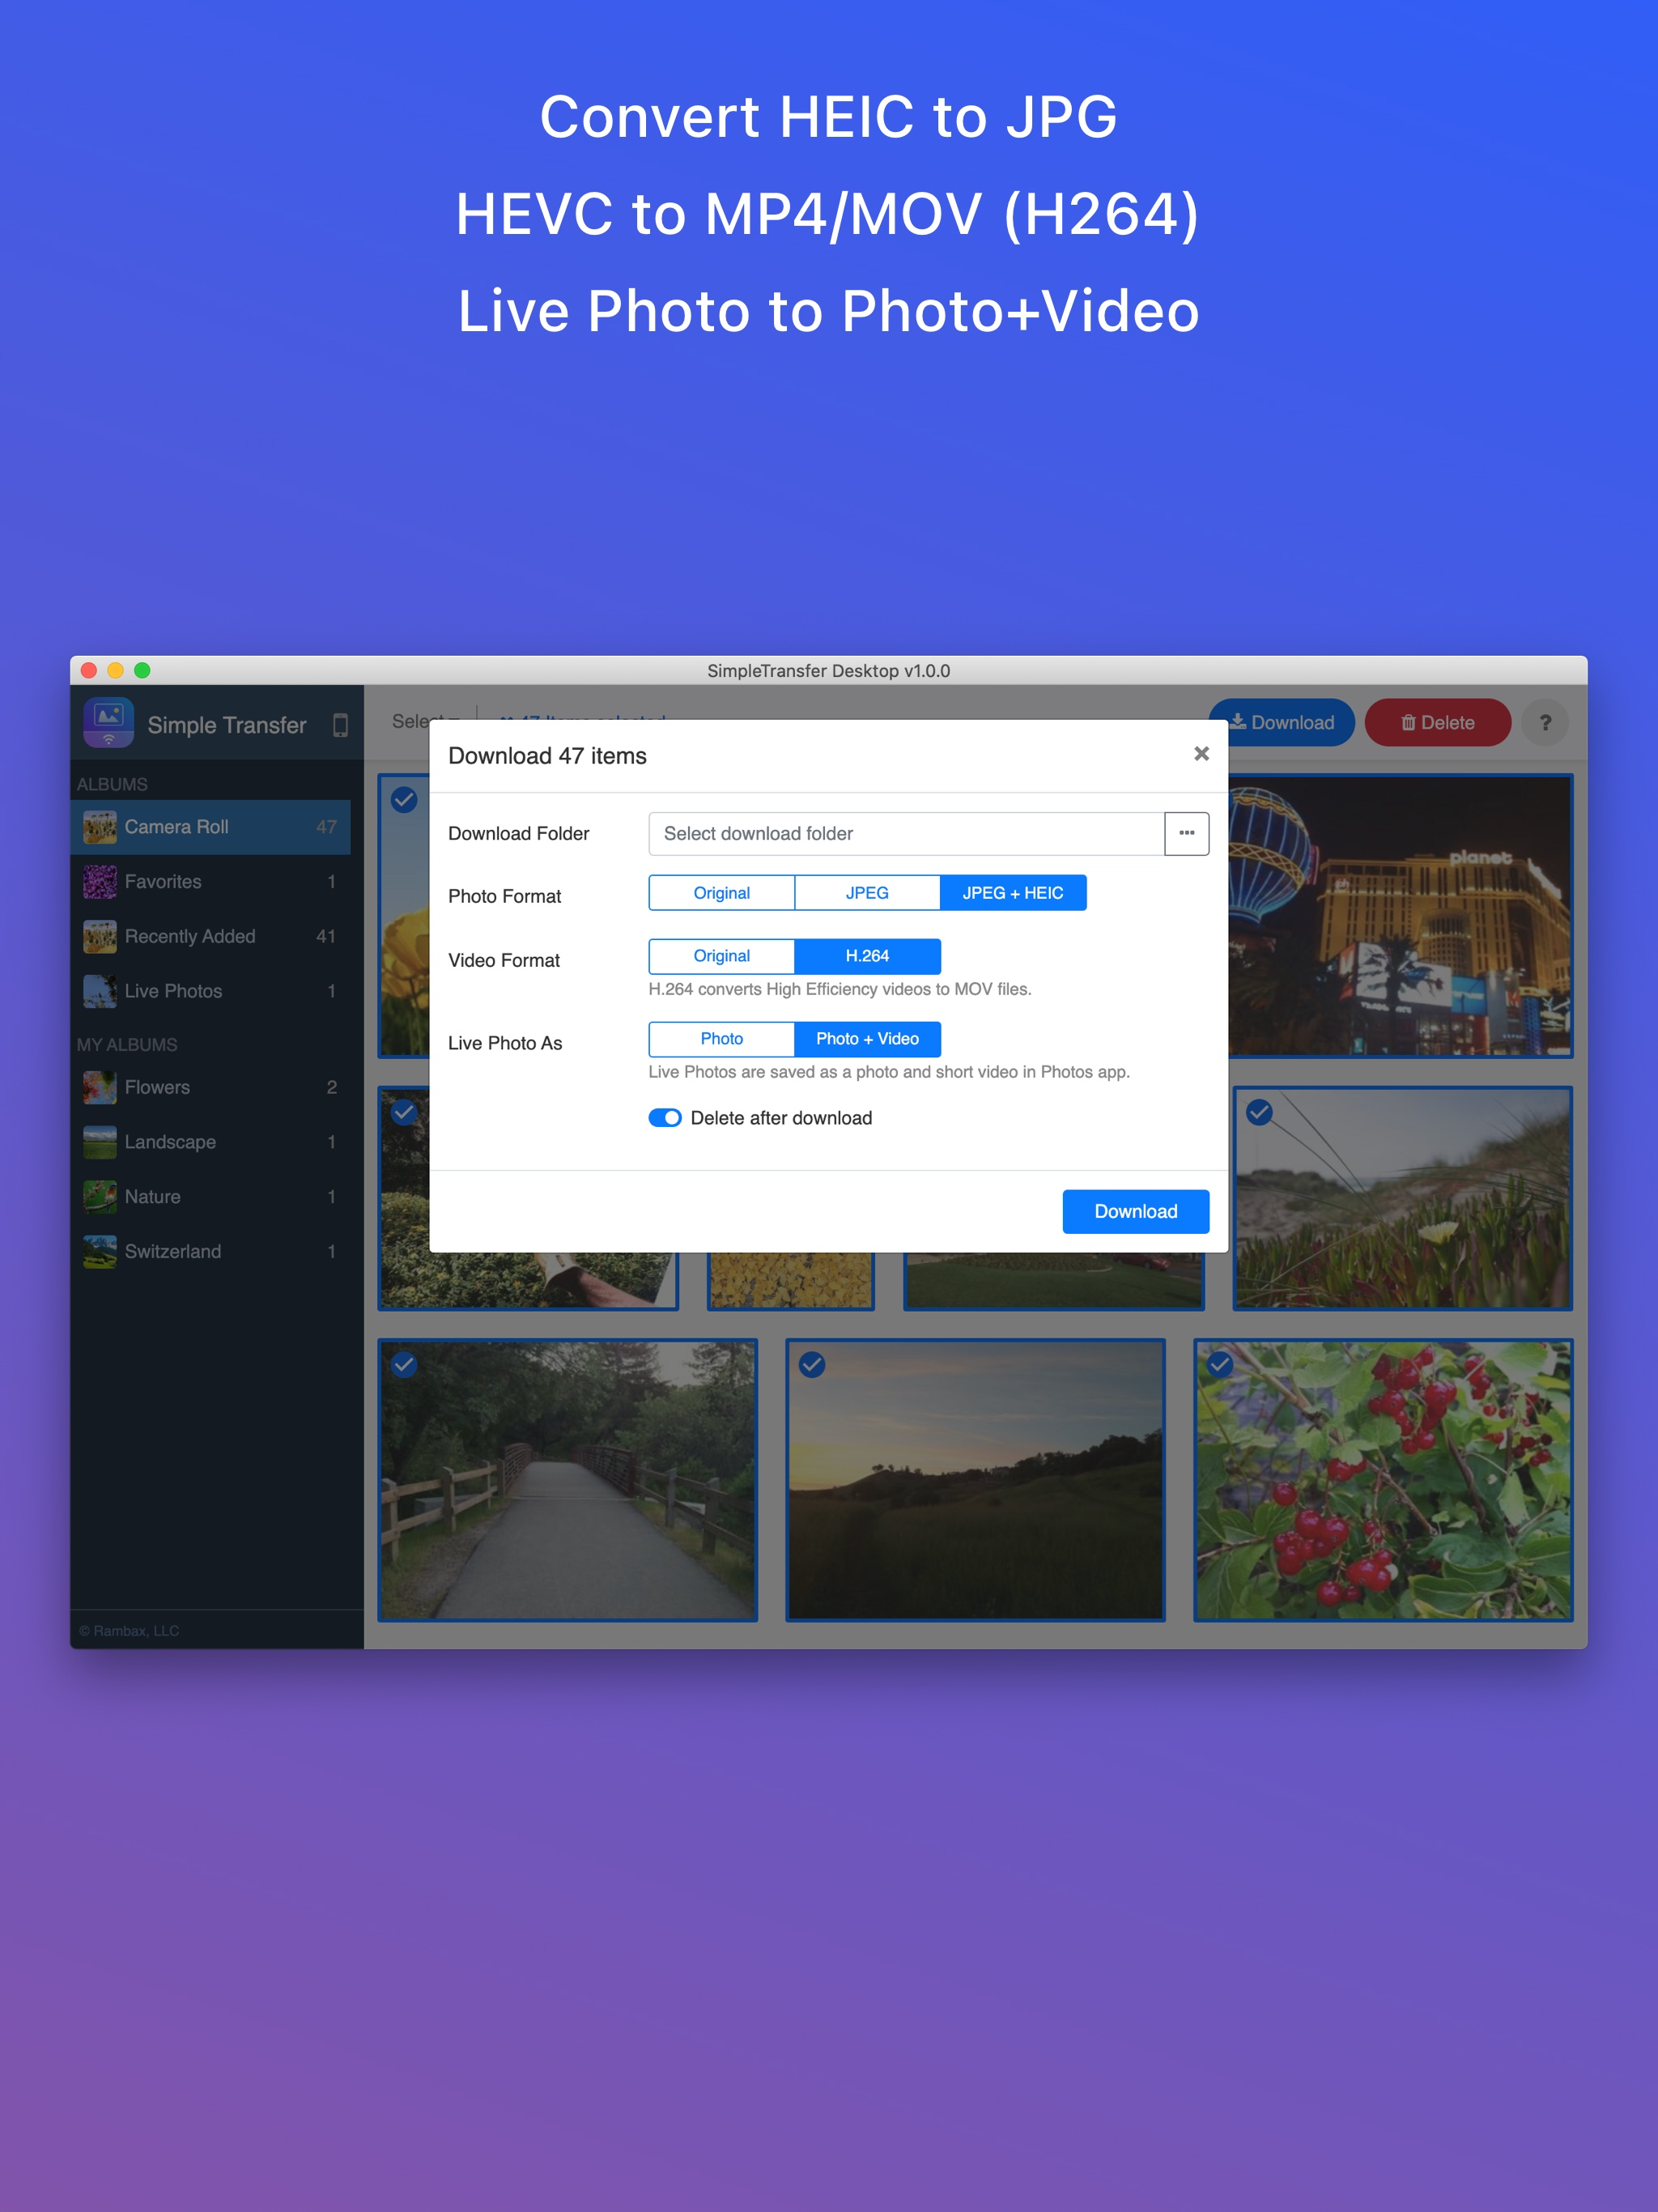Uncheck the sunset hills photo checkmark
Viewport: 1658px width, 2212px height.
click(812, 1364)
